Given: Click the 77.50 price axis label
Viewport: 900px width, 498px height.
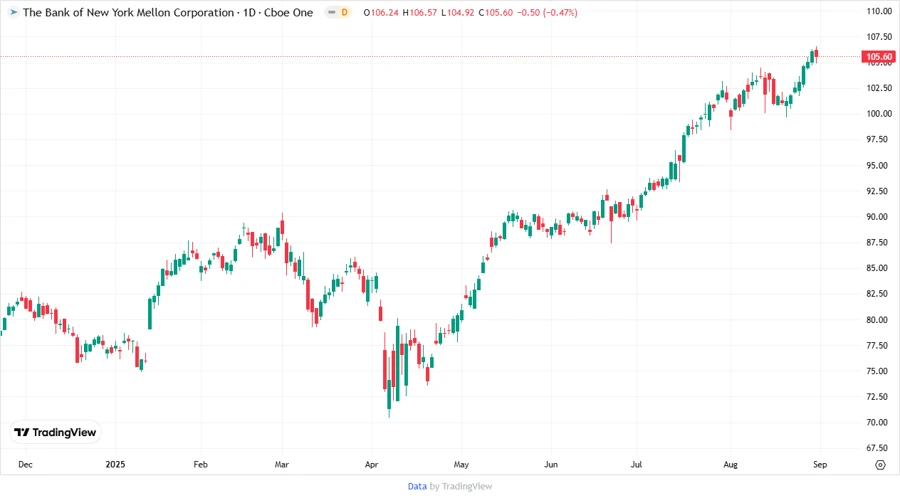Looking at the screenshot, I should coord(879,345).
